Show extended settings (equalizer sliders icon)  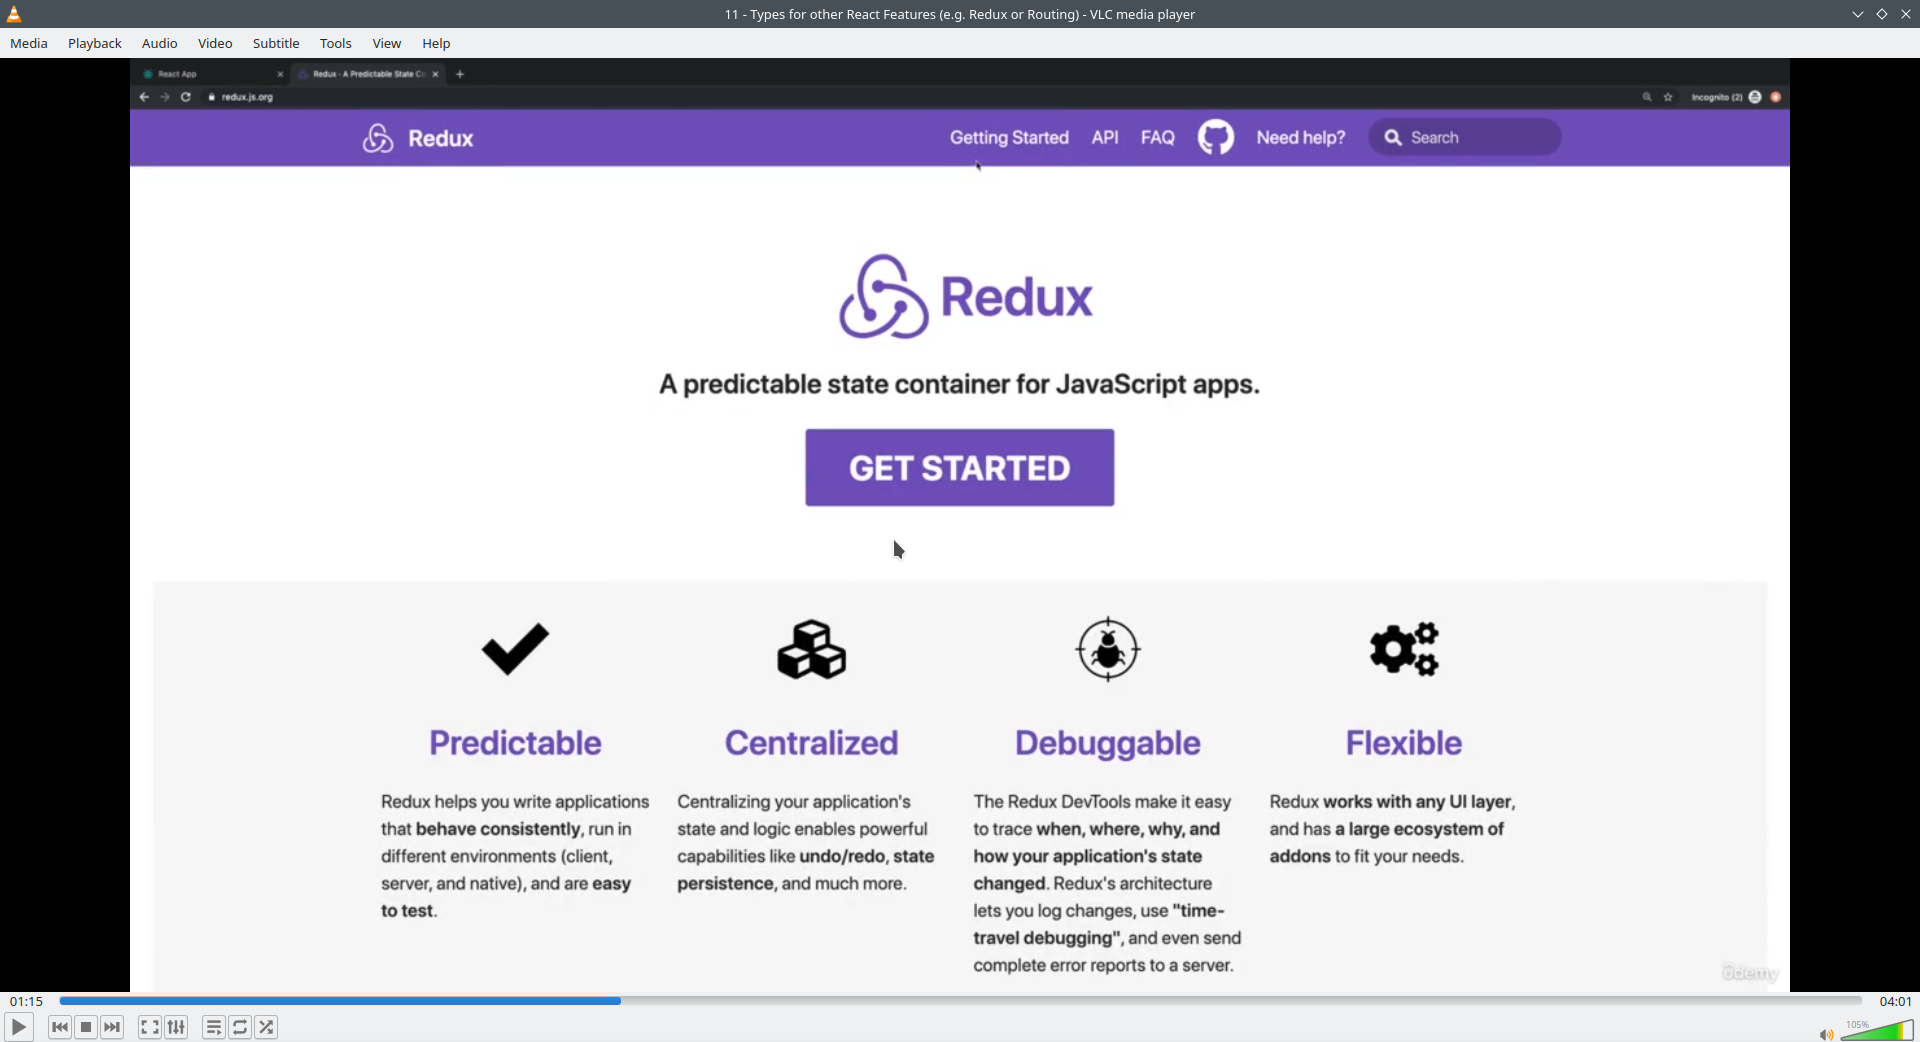(176, 1027)
